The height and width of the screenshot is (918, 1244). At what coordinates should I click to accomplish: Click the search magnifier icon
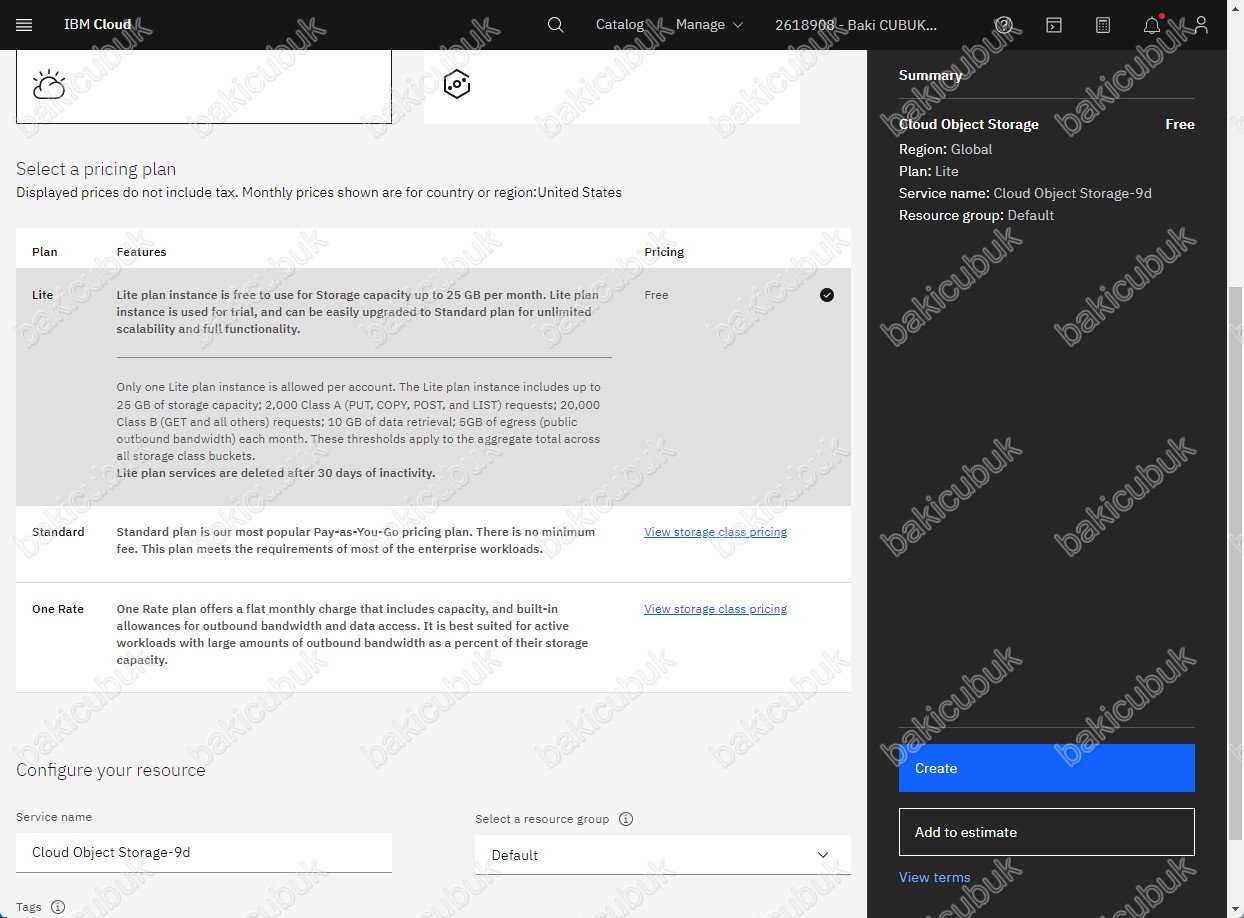(556, 24)
